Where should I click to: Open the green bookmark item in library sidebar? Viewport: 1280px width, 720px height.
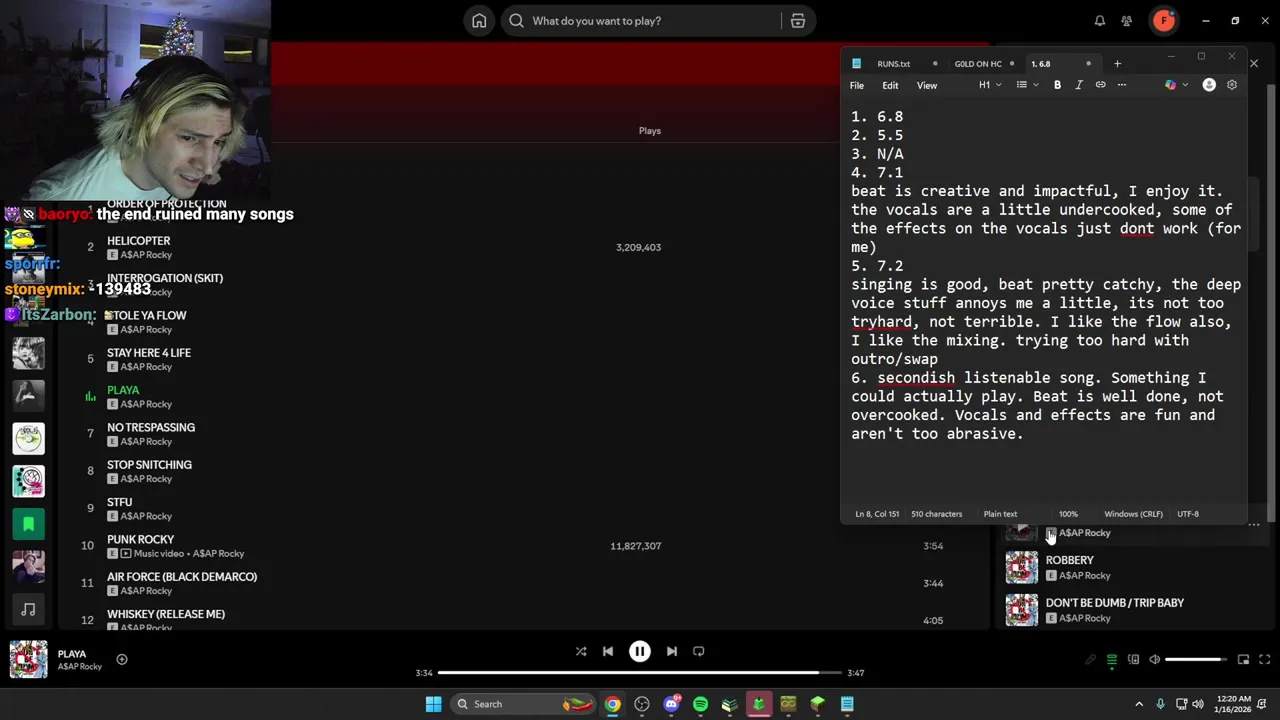tap(28, 523)
